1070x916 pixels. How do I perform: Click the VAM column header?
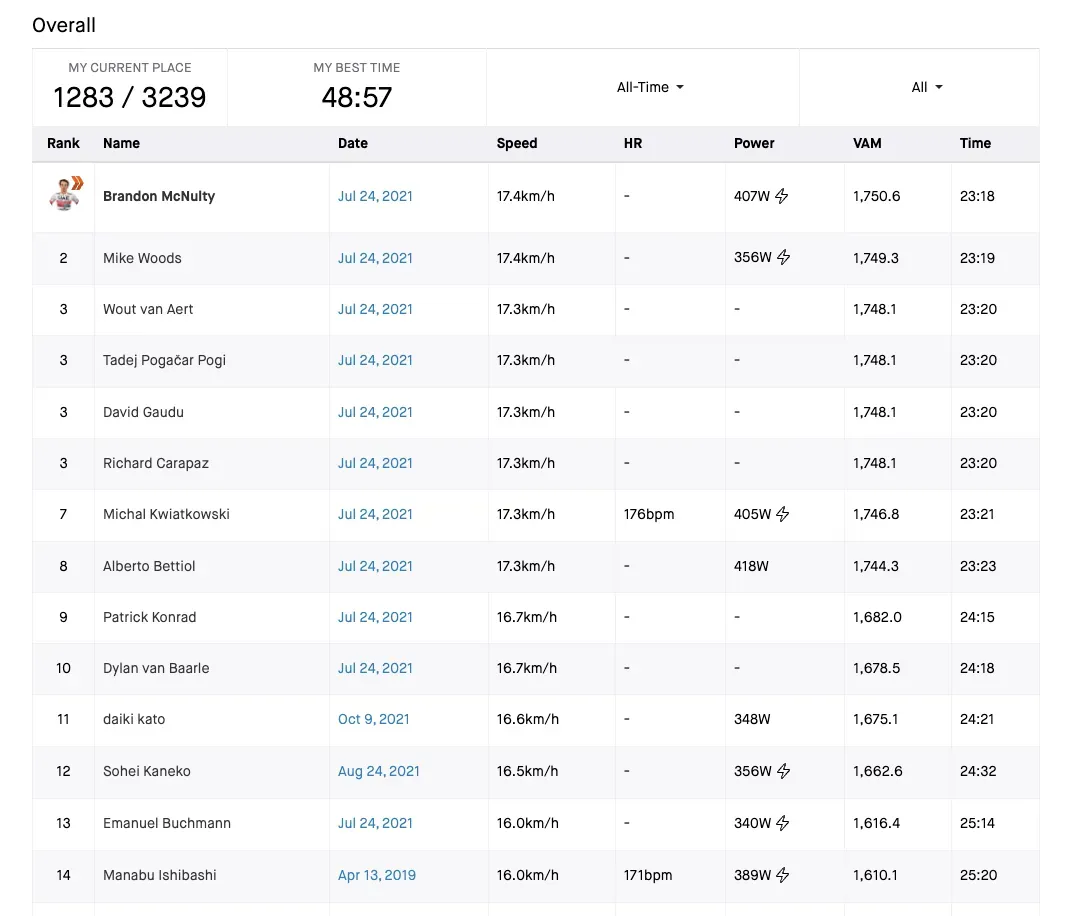click(x=867, y=143)
